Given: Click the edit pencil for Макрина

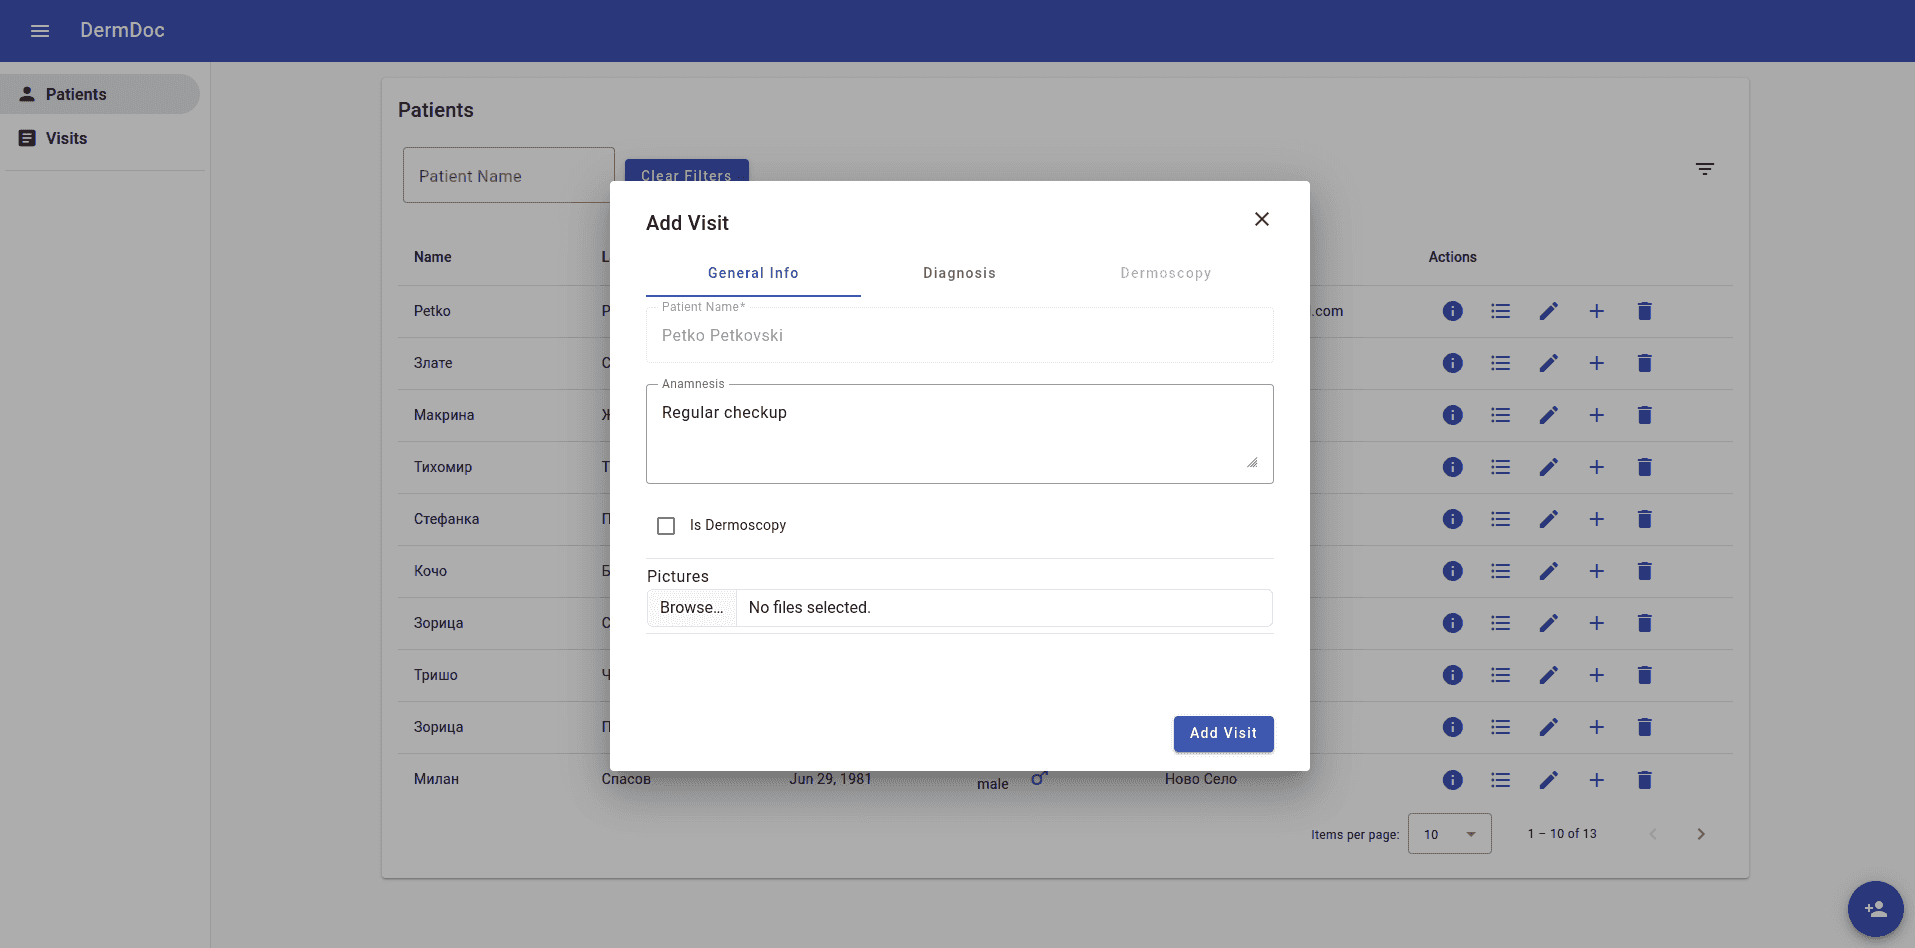Looking at the screenshot, I should tap(1548, 415).
